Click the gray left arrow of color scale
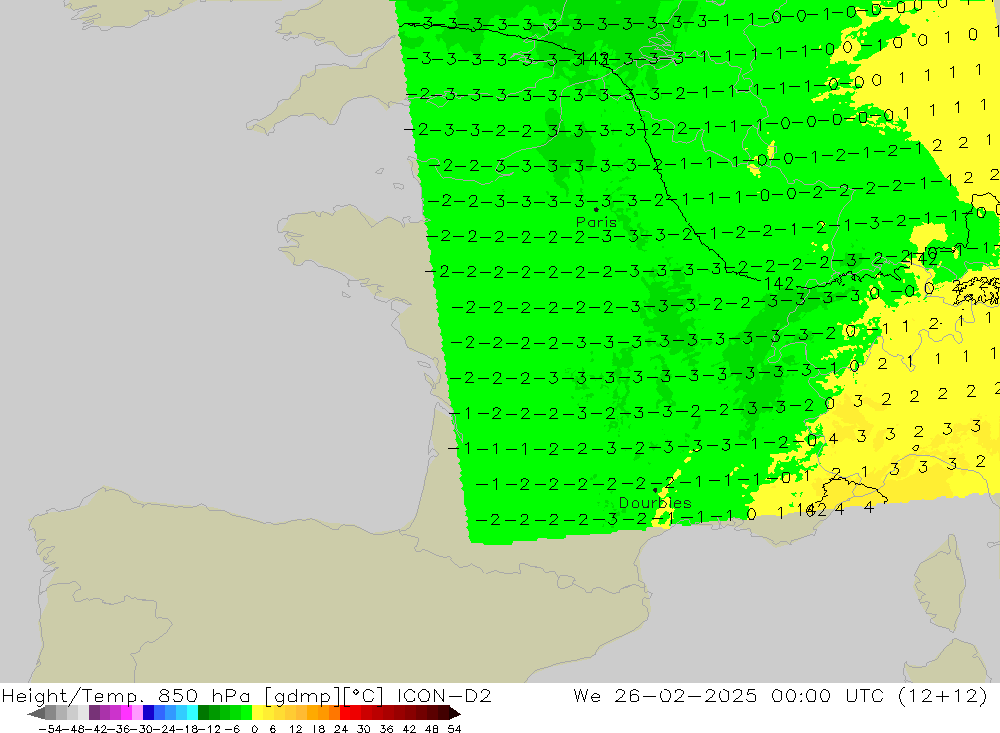Screen dimensions: 1000x733 (x=36, y=713)
